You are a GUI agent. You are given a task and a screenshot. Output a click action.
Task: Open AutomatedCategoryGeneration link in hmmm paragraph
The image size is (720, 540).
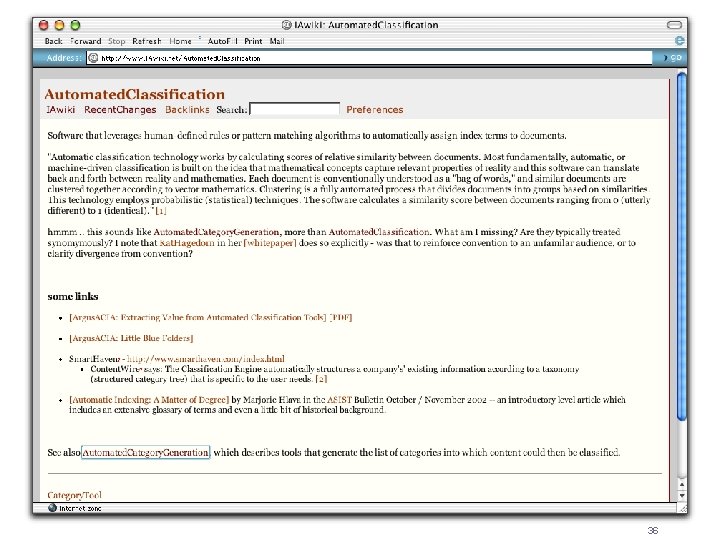[x=216, y=232]
